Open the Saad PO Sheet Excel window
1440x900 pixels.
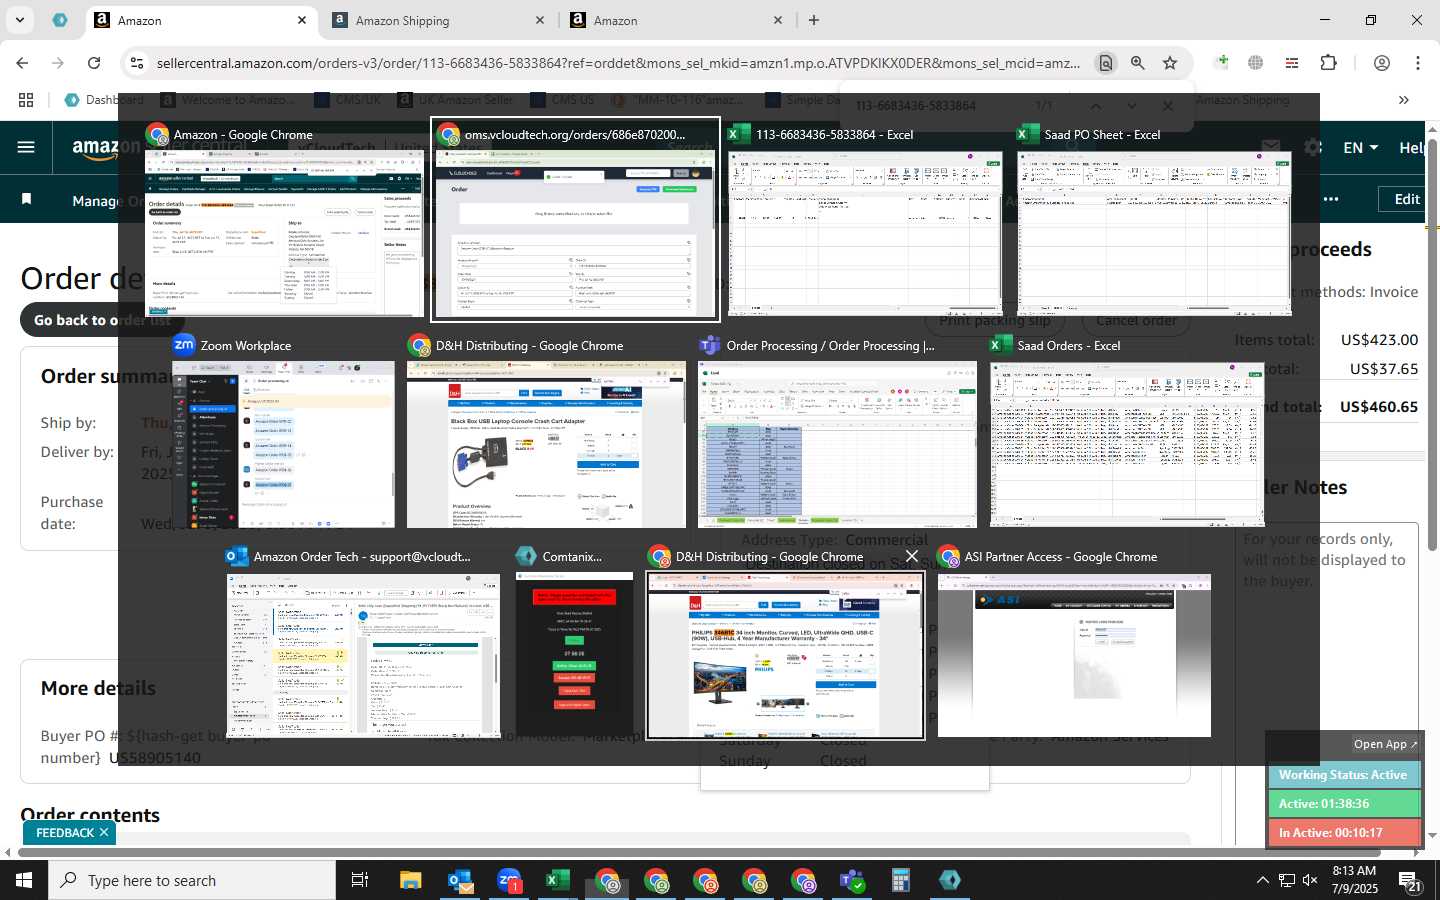tap(1154, 233)
